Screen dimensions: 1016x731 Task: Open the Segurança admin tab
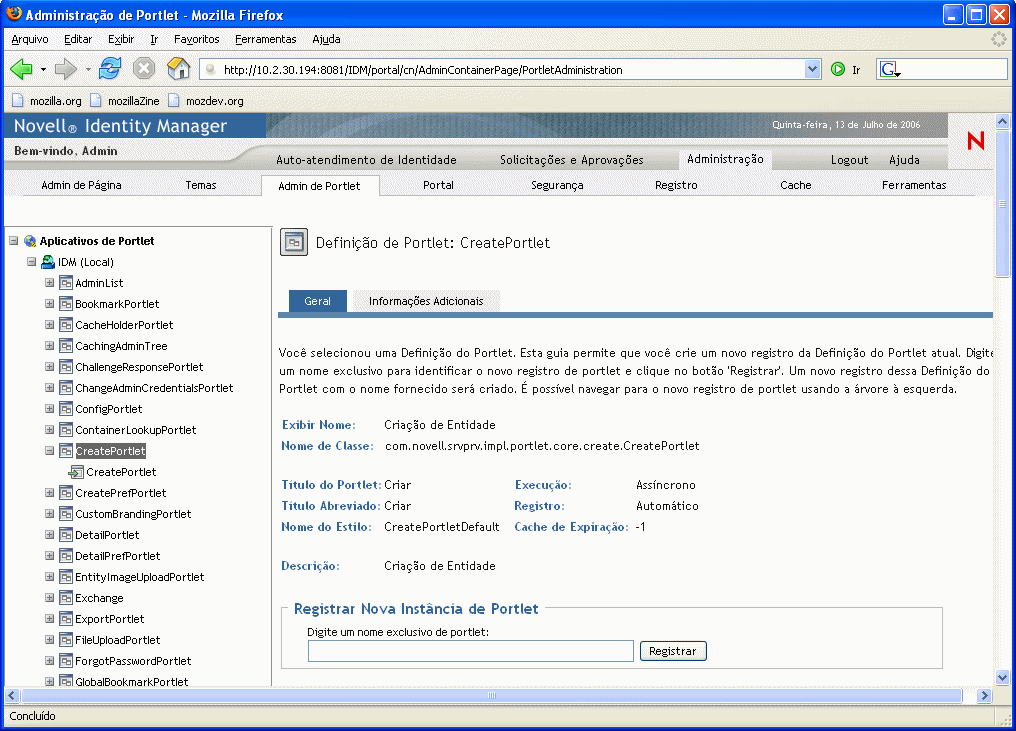(x=557, y=185)
